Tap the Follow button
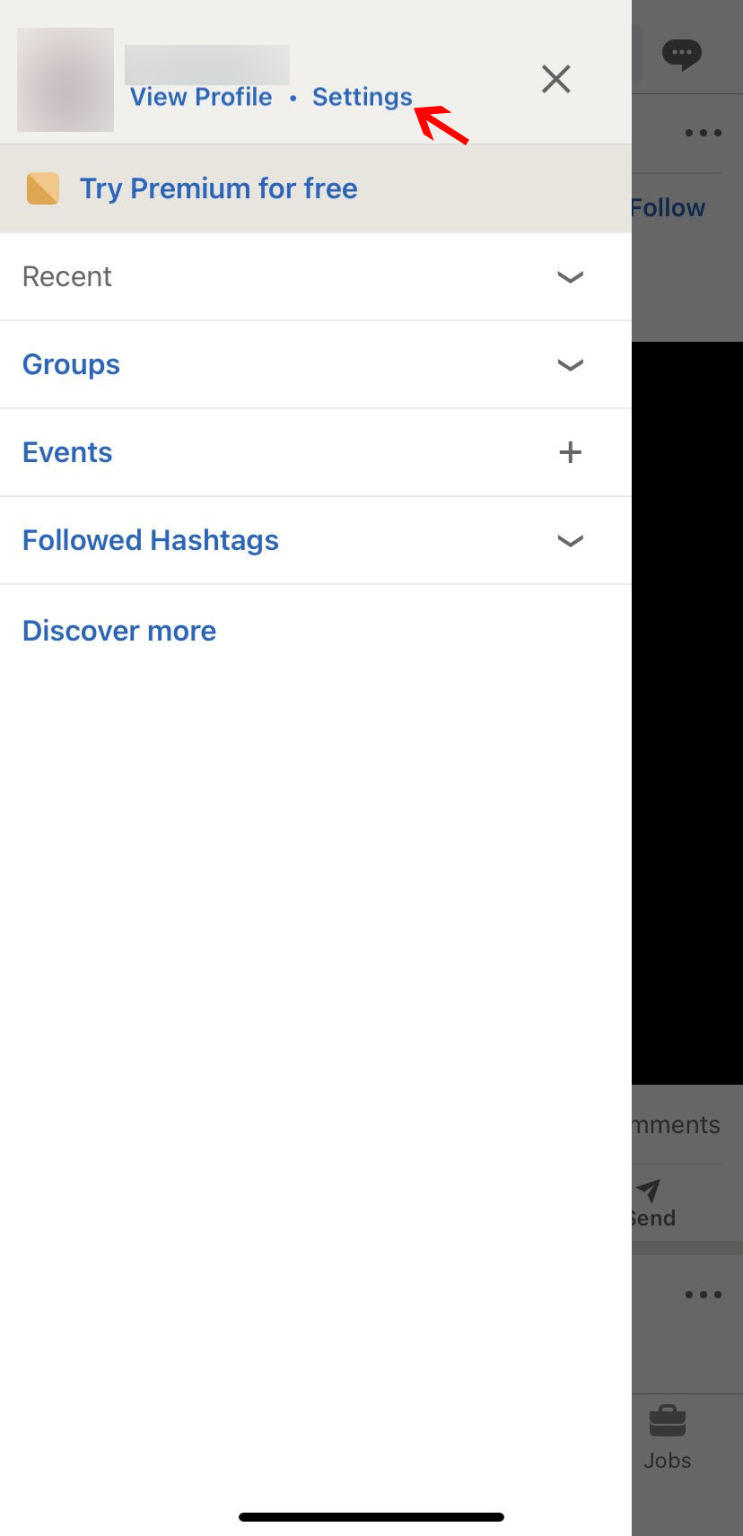This screenshot has width=743, height=1536. [668, 207]
